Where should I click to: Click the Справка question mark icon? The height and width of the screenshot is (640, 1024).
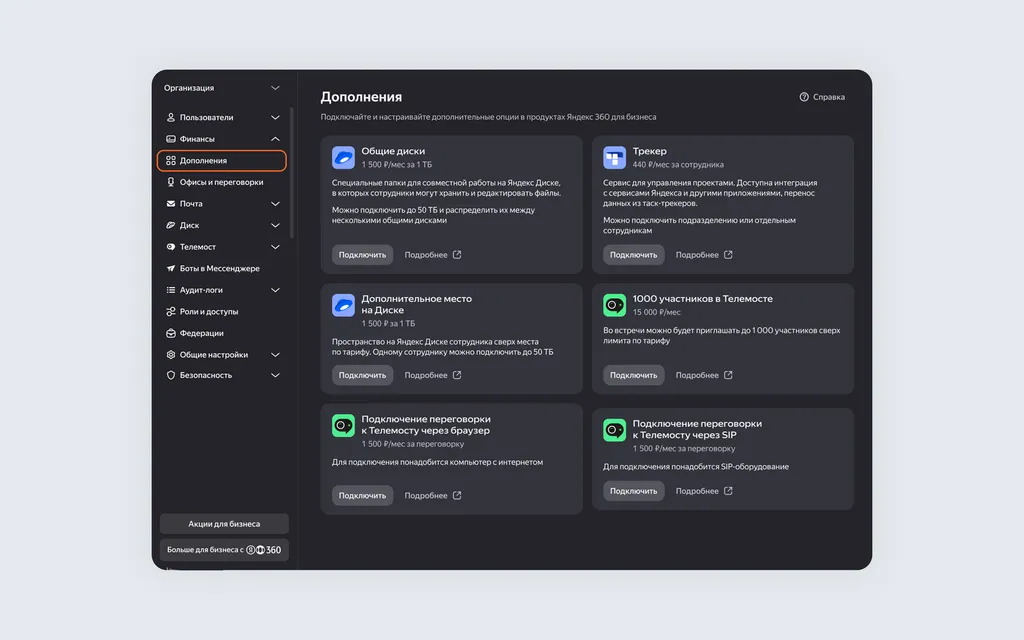pyautogui.click(x=804, y=97)
